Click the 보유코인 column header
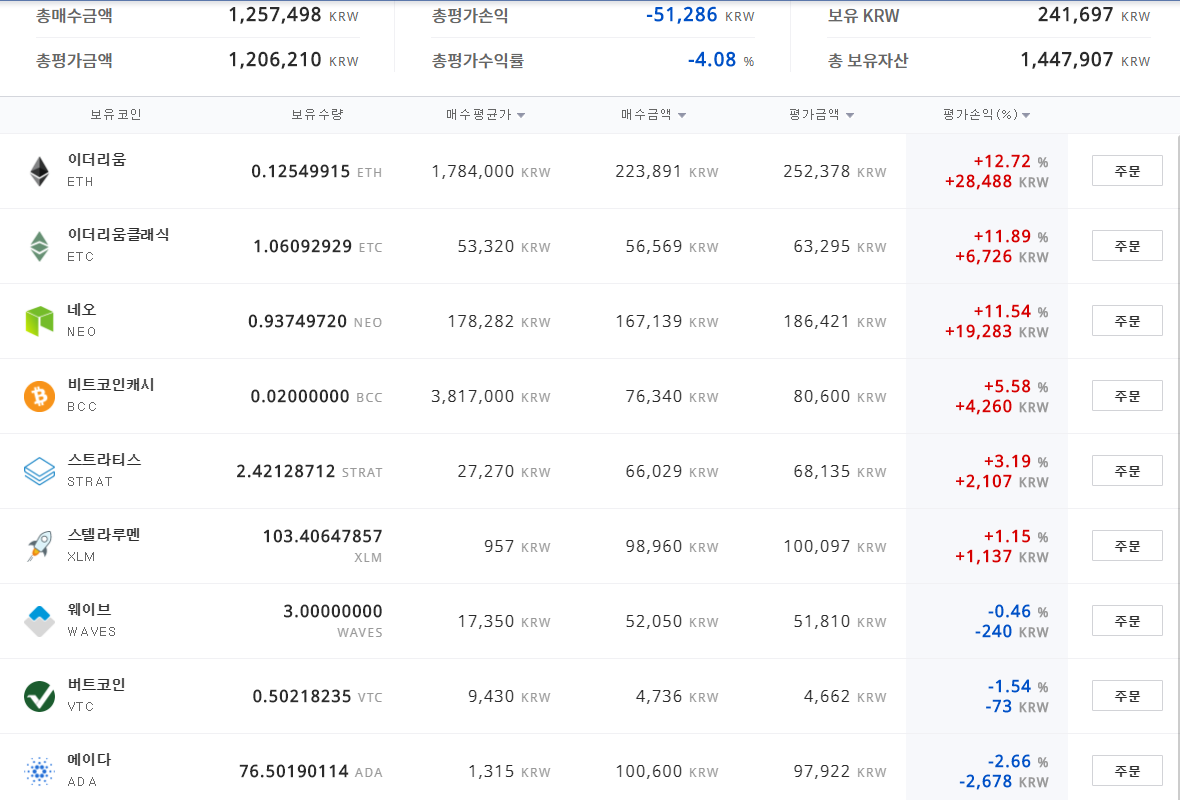 pyautogui.click(x=116, y=114)
